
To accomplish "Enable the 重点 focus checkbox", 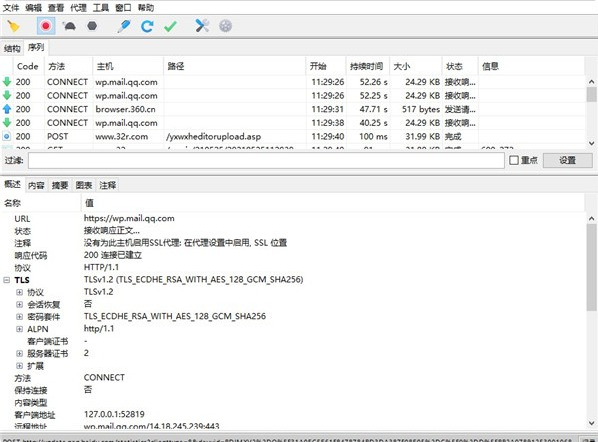I will tap(514, 160).
